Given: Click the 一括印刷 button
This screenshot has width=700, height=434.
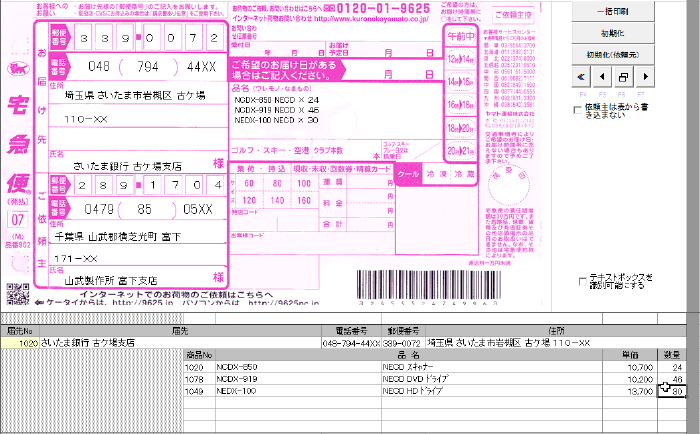Looking at the screenshot, I should point(613,11).
